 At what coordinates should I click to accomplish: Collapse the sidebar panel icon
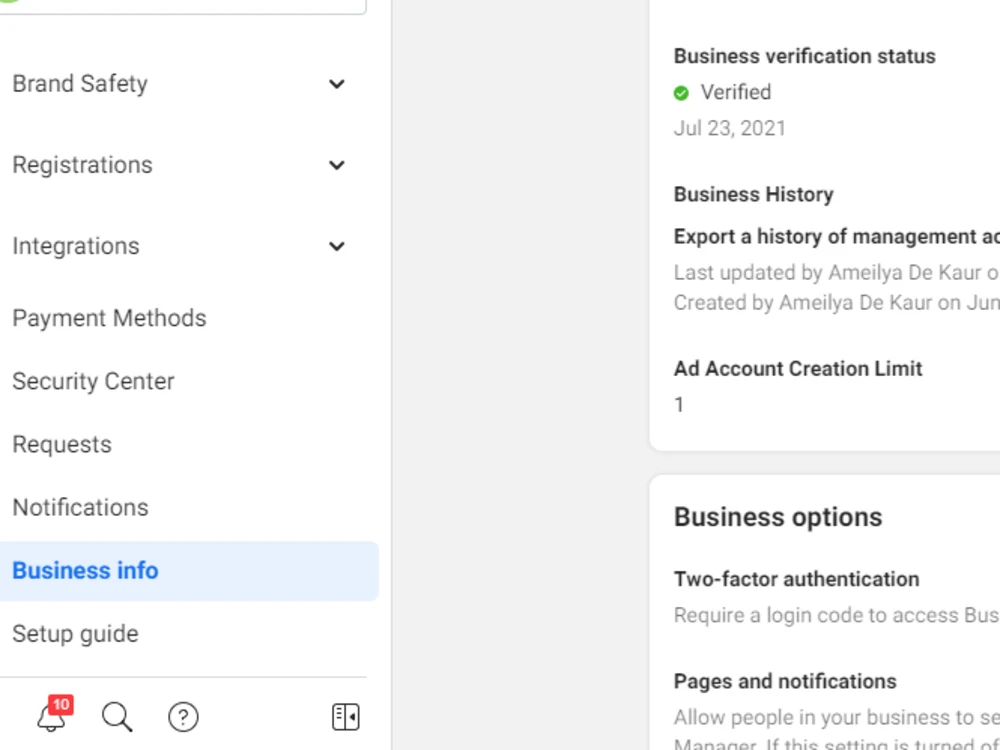346,717
